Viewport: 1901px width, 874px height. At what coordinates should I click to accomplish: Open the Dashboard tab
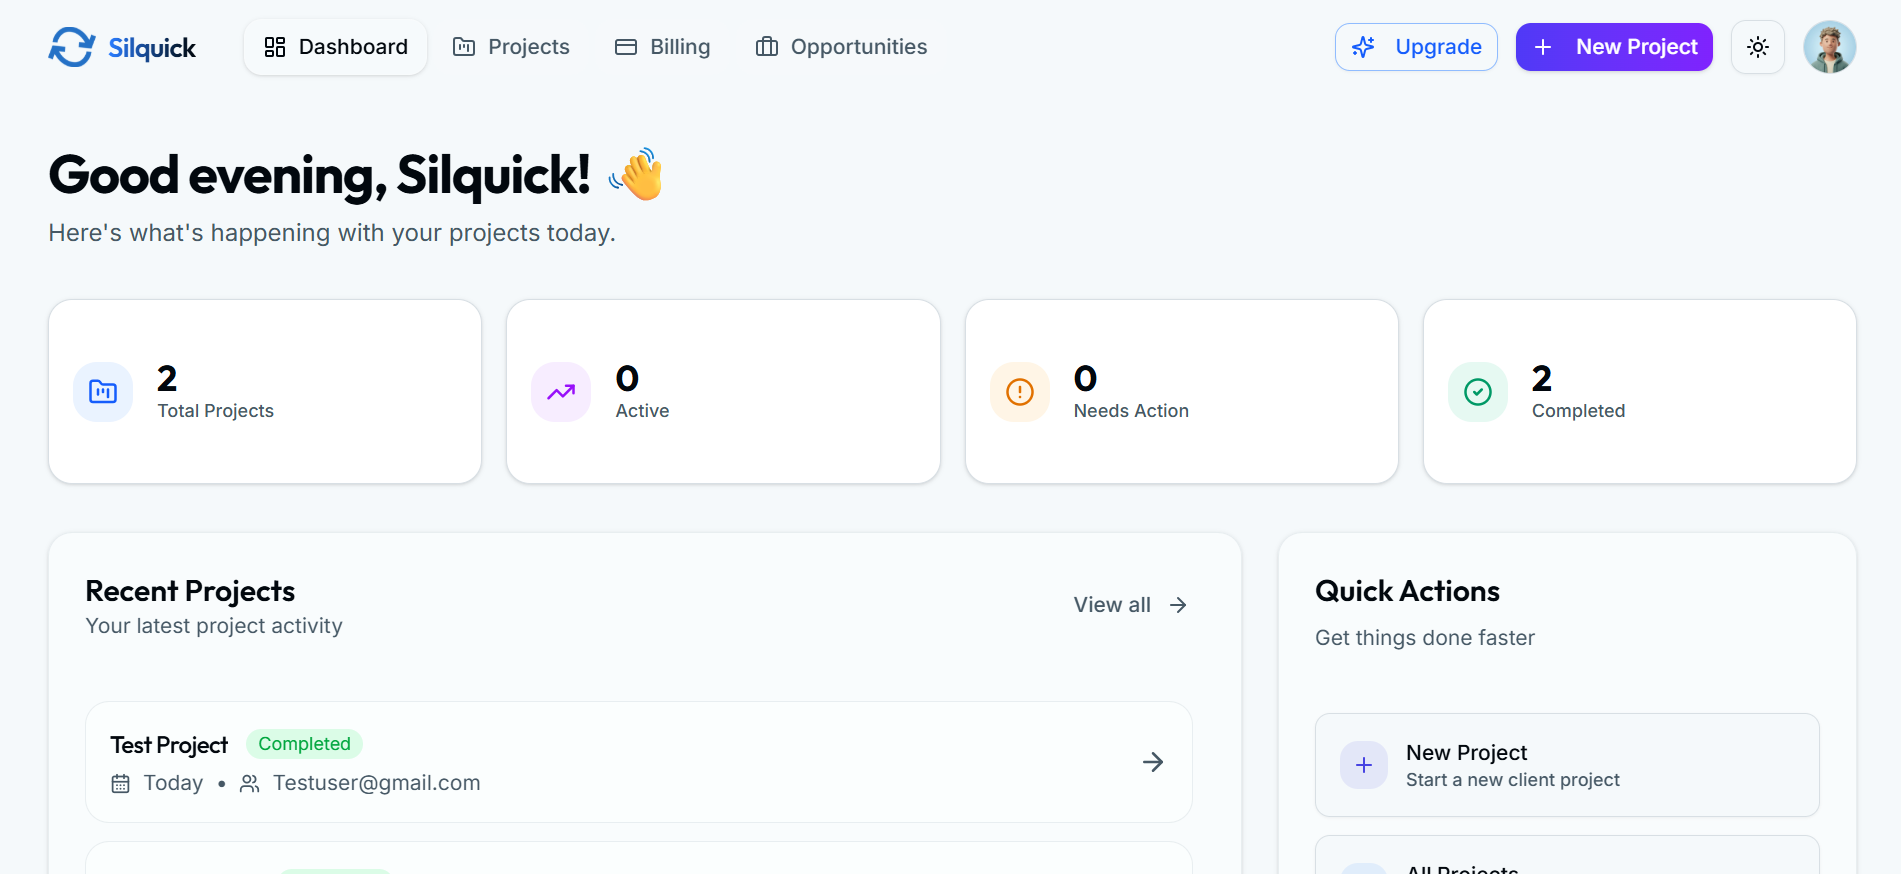coord(335,46)
